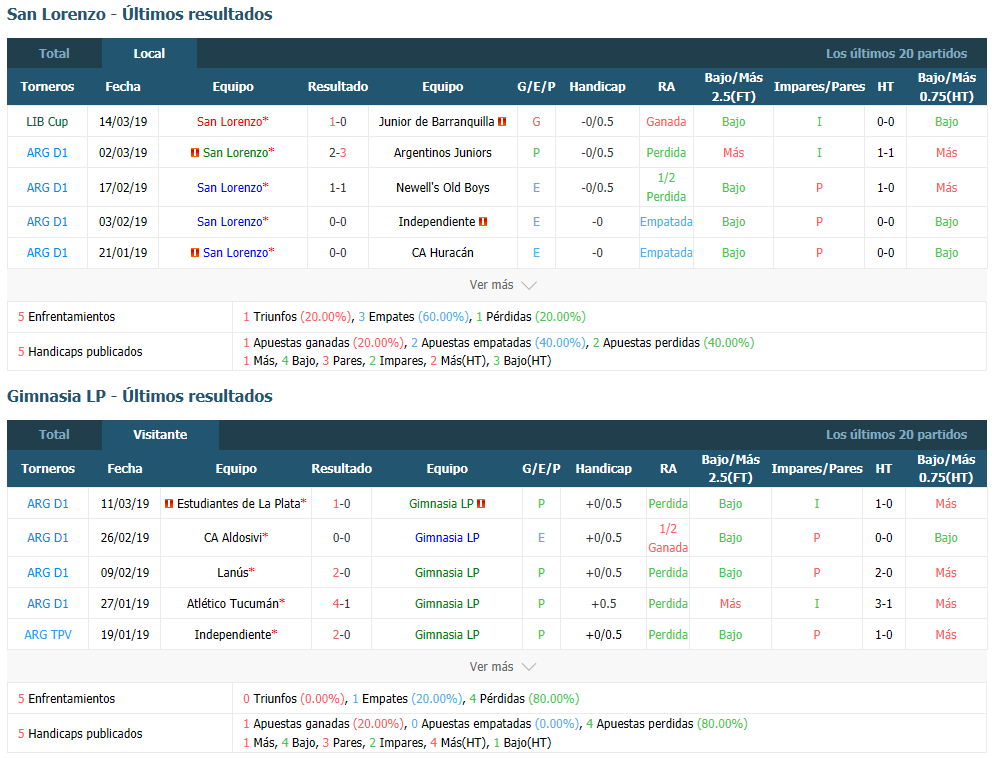Screen dimensions: 994x758
Task: Click the 2-0 half-time score in Lanús row
Action: pos(884,572)
